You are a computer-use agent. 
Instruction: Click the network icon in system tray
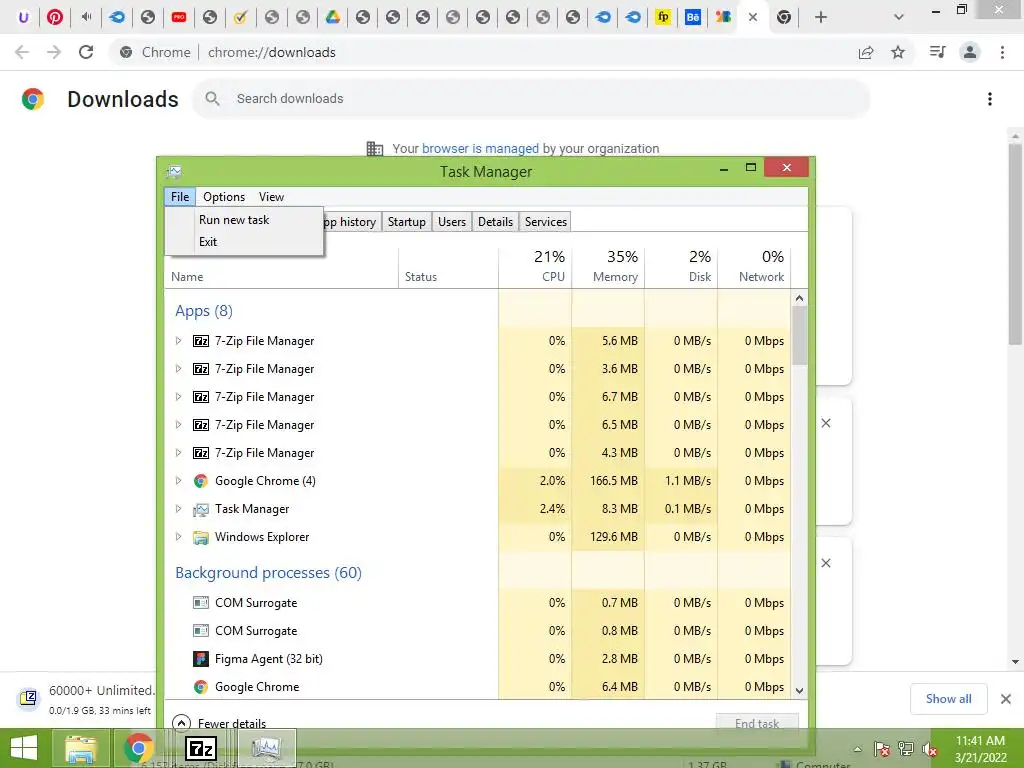coord(906,749)
